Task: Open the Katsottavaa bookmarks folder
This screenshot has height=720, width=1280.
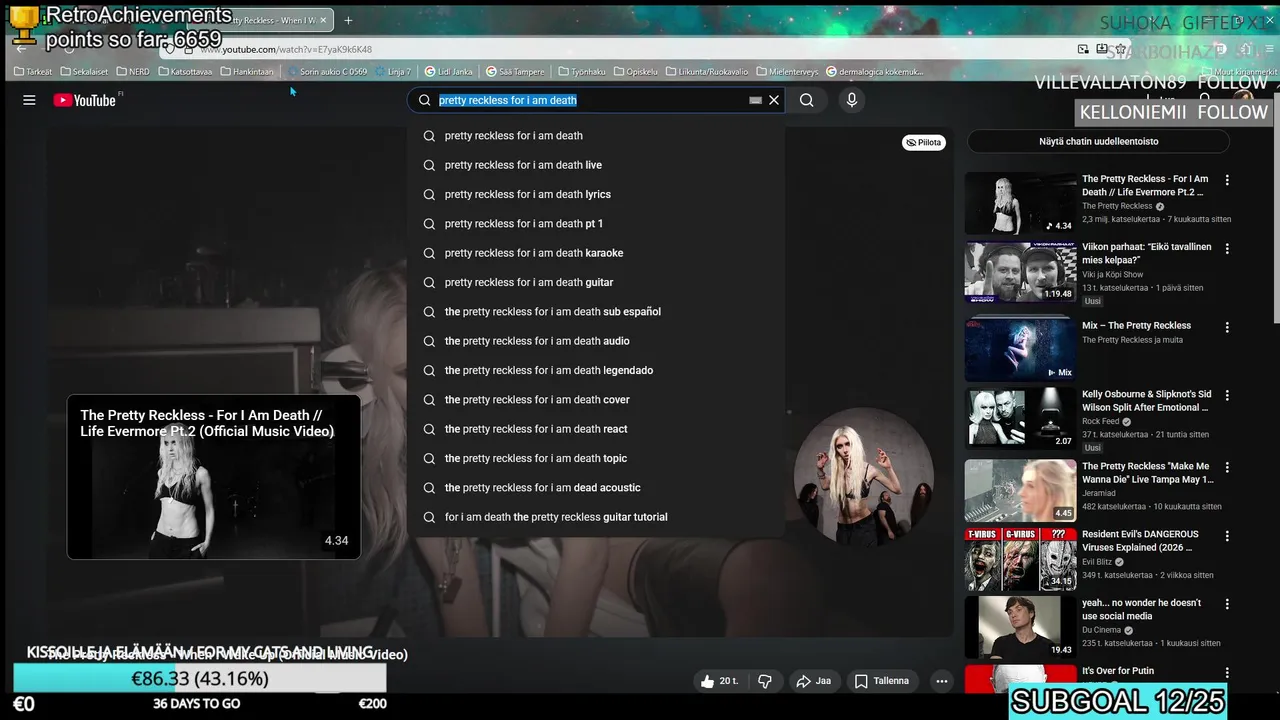Action: click(x=185, y=72)
